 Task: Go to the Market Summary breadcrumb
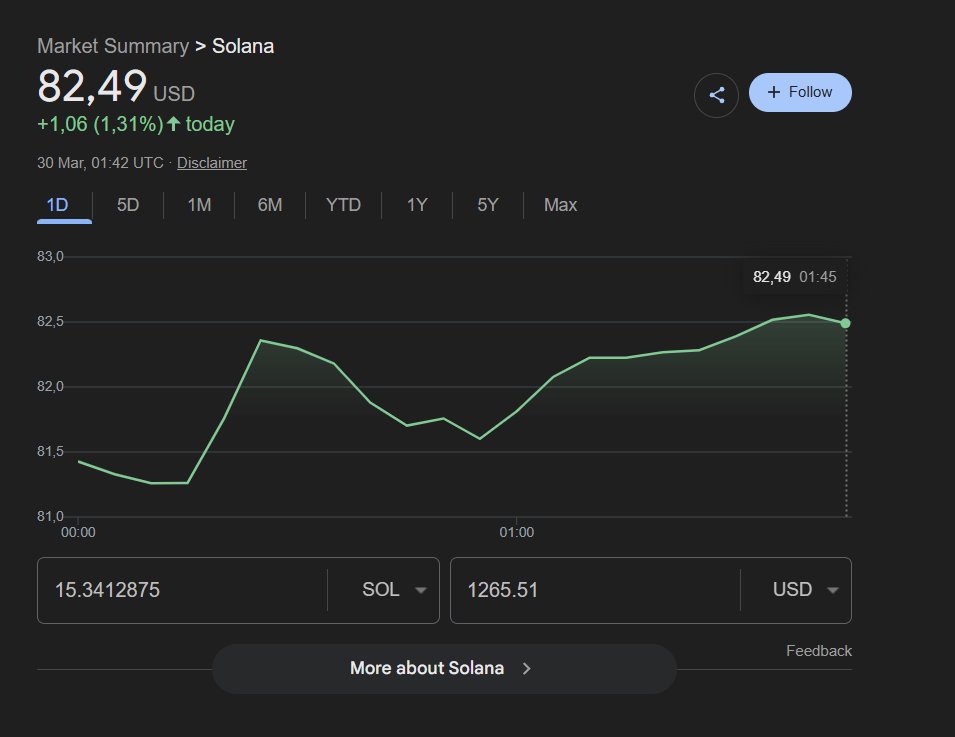click(x=113, y=46)
